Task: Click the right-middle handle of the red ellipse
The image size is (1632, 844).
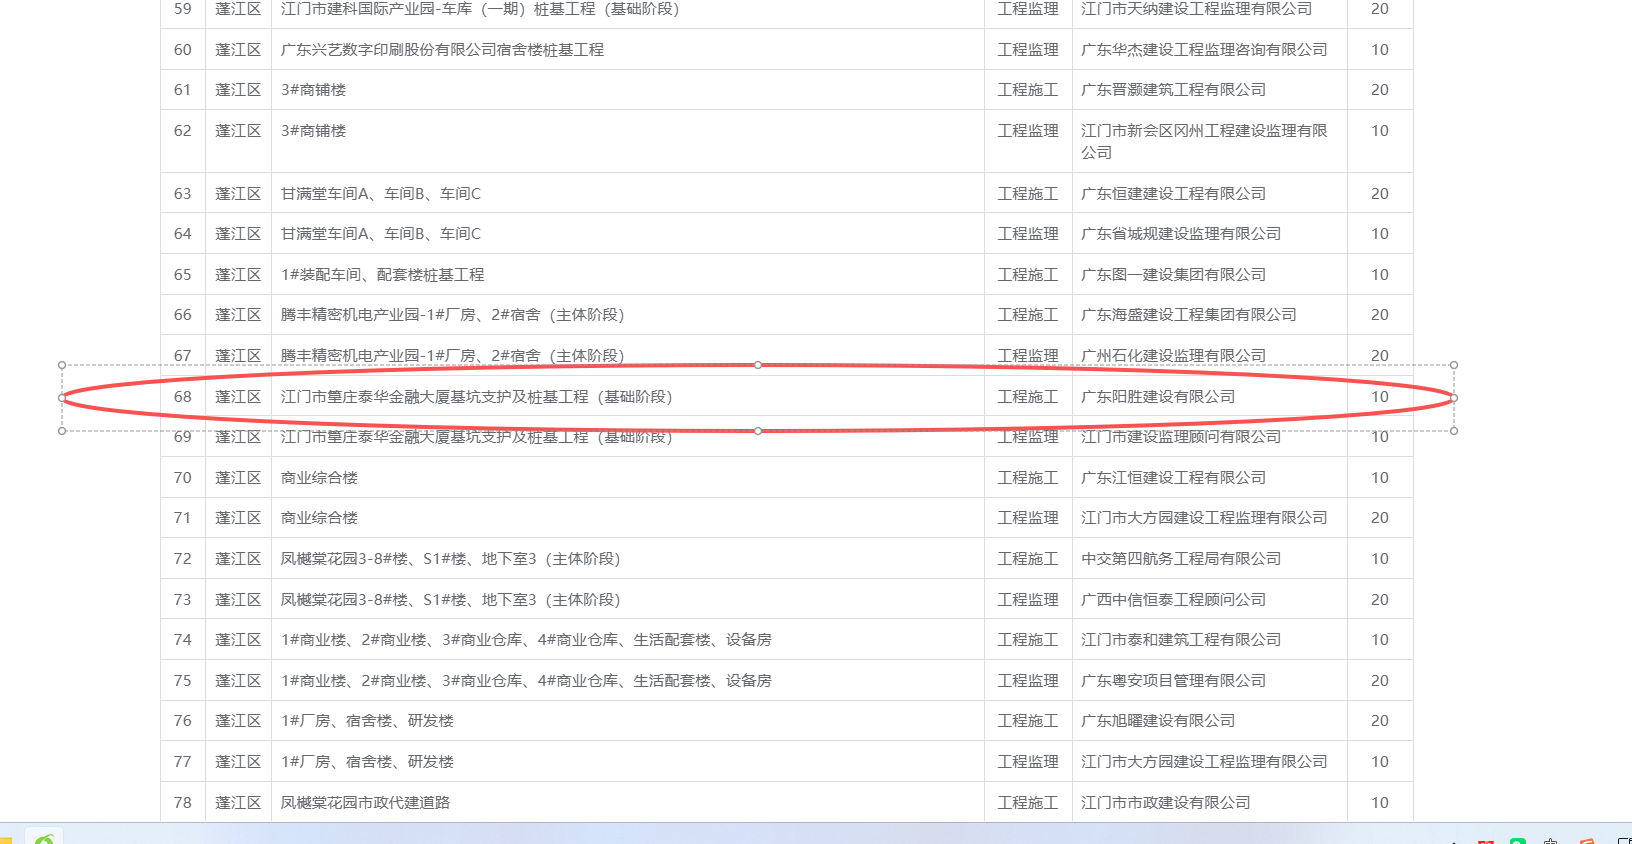Action: 1454,398
